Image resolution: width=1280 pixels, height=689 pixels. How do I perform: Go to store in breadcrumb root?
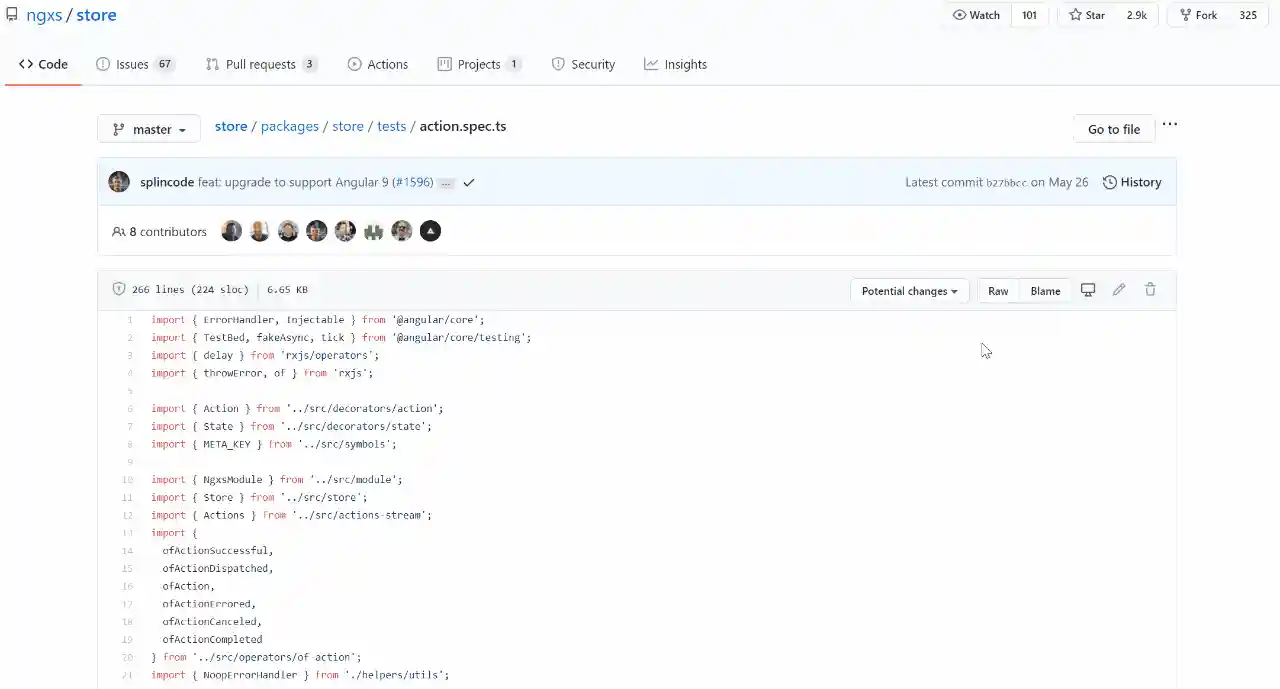pos(231,126)
